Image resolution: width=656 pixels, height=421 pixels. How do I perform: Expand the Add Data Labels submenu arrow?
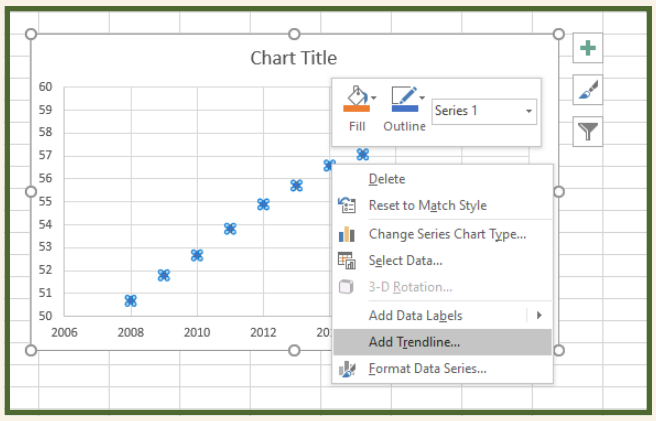pyautogui.click(x=539, y=315)
